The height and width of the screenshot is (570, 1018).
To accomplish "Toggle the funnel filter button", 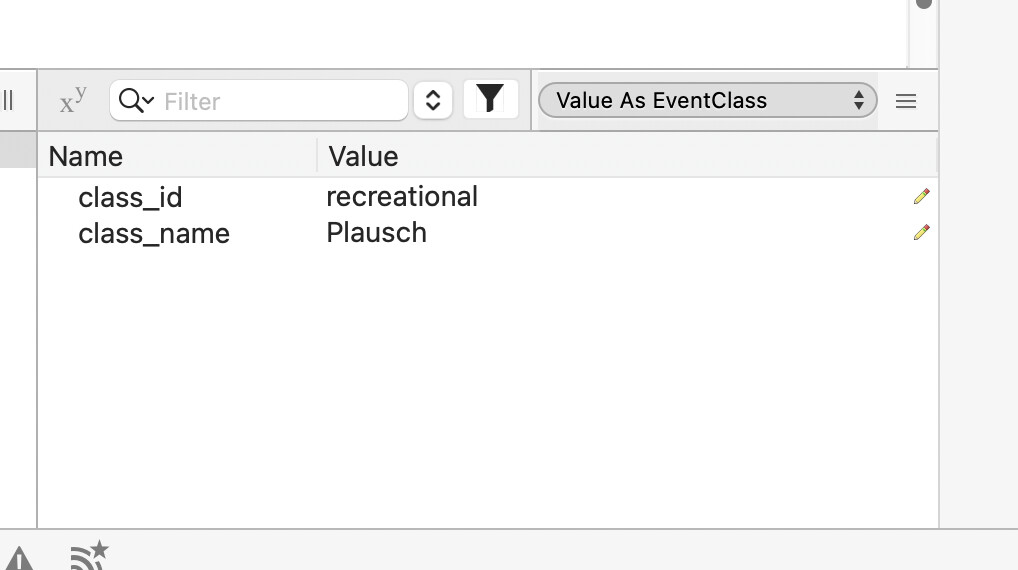I will [490, 99].
